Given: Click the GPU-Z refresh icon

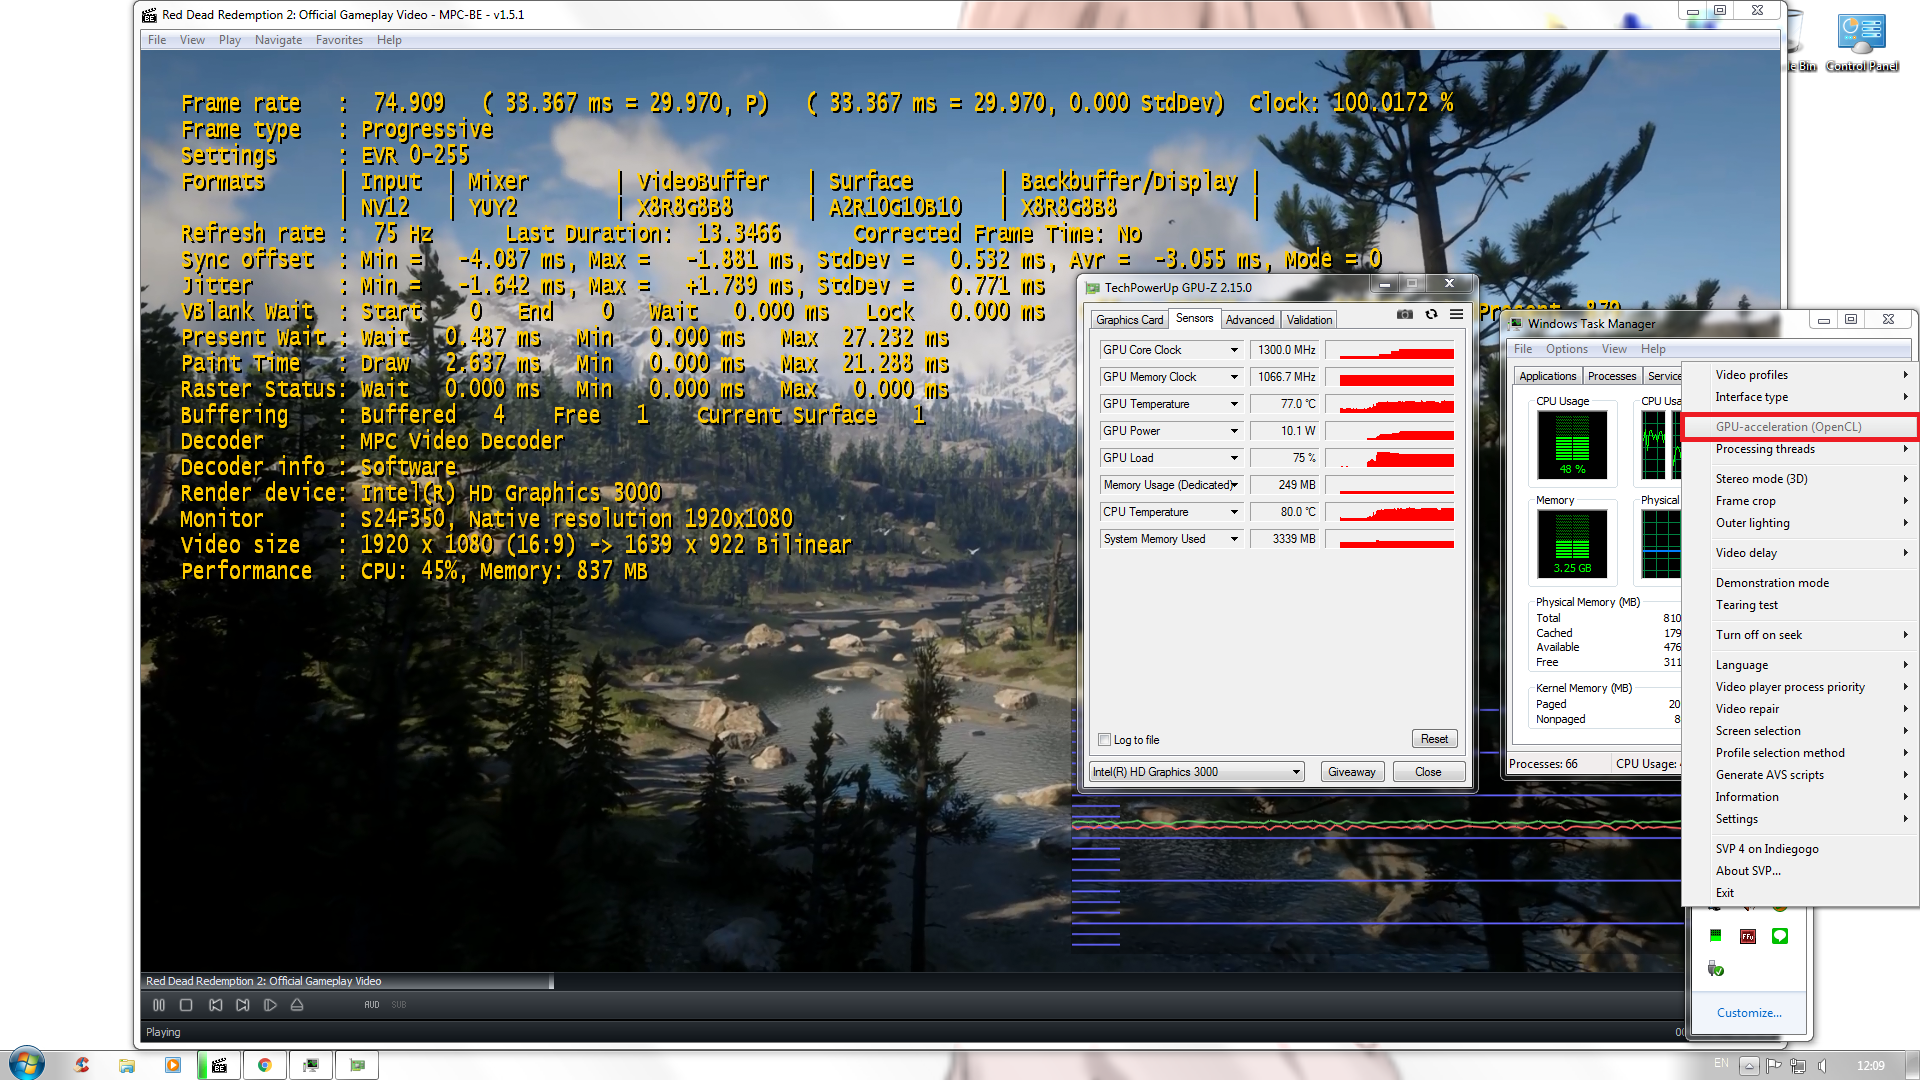Looking at the screenshot, I should click(x=1431, y=314).
